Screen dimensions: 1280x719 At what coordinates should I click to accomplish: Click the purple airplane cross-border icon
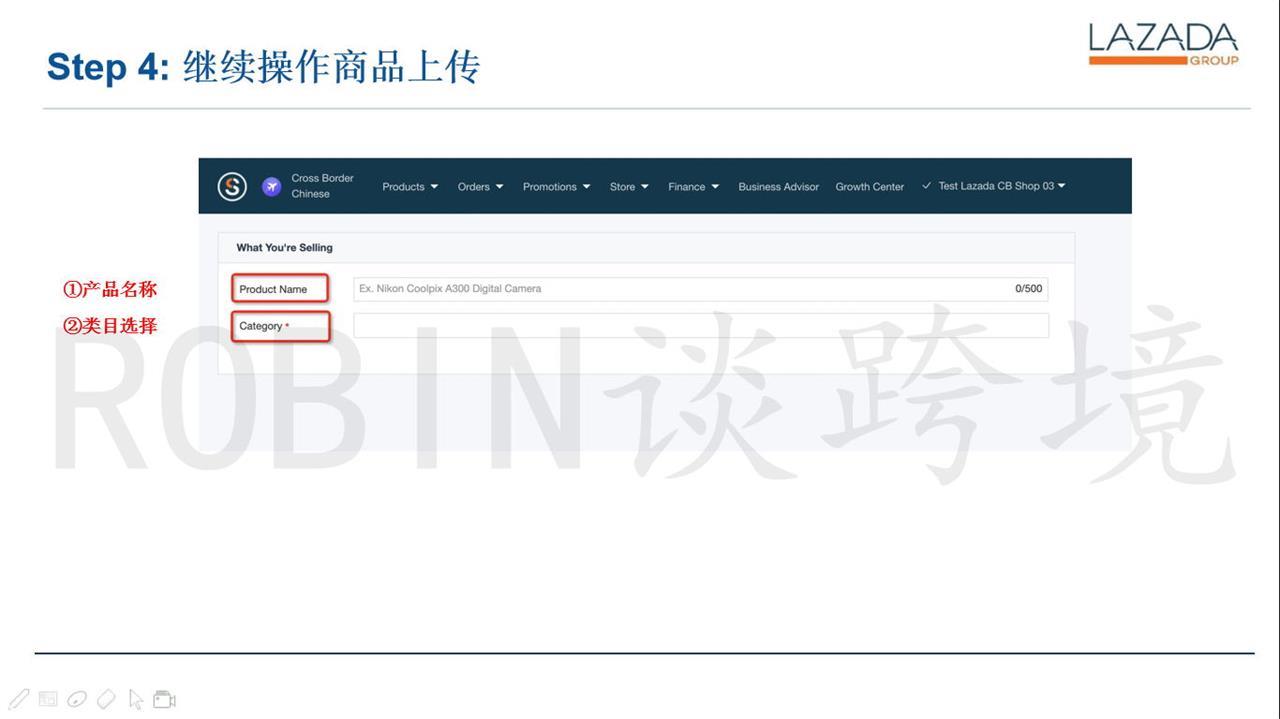[271, 186]
